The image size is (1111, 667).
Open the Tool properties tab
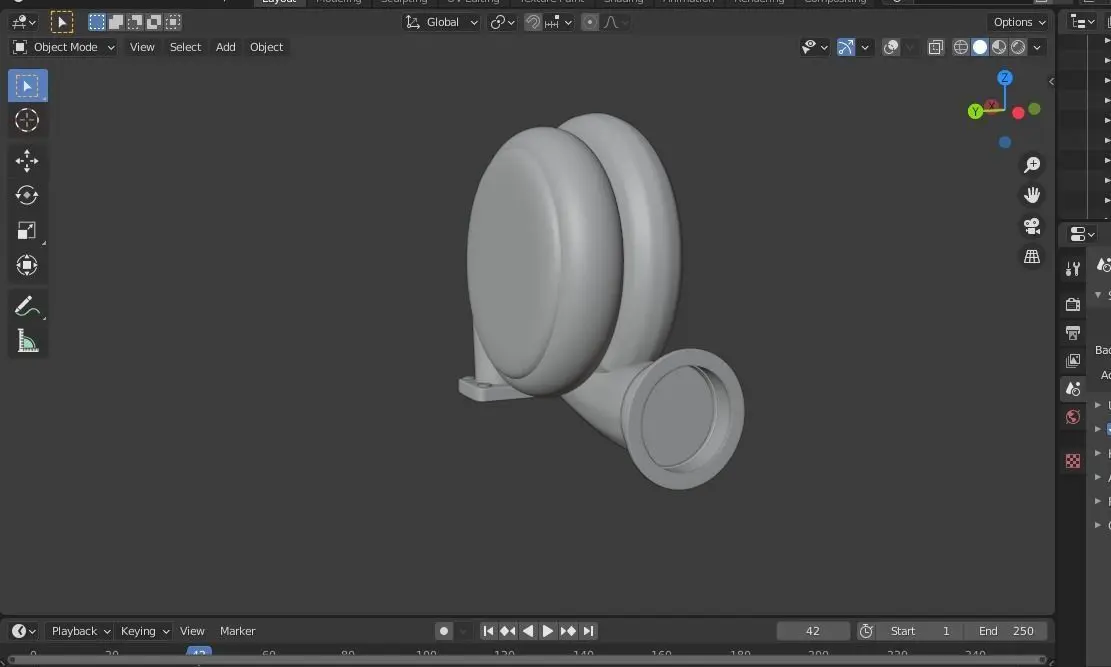(1073, 269)
